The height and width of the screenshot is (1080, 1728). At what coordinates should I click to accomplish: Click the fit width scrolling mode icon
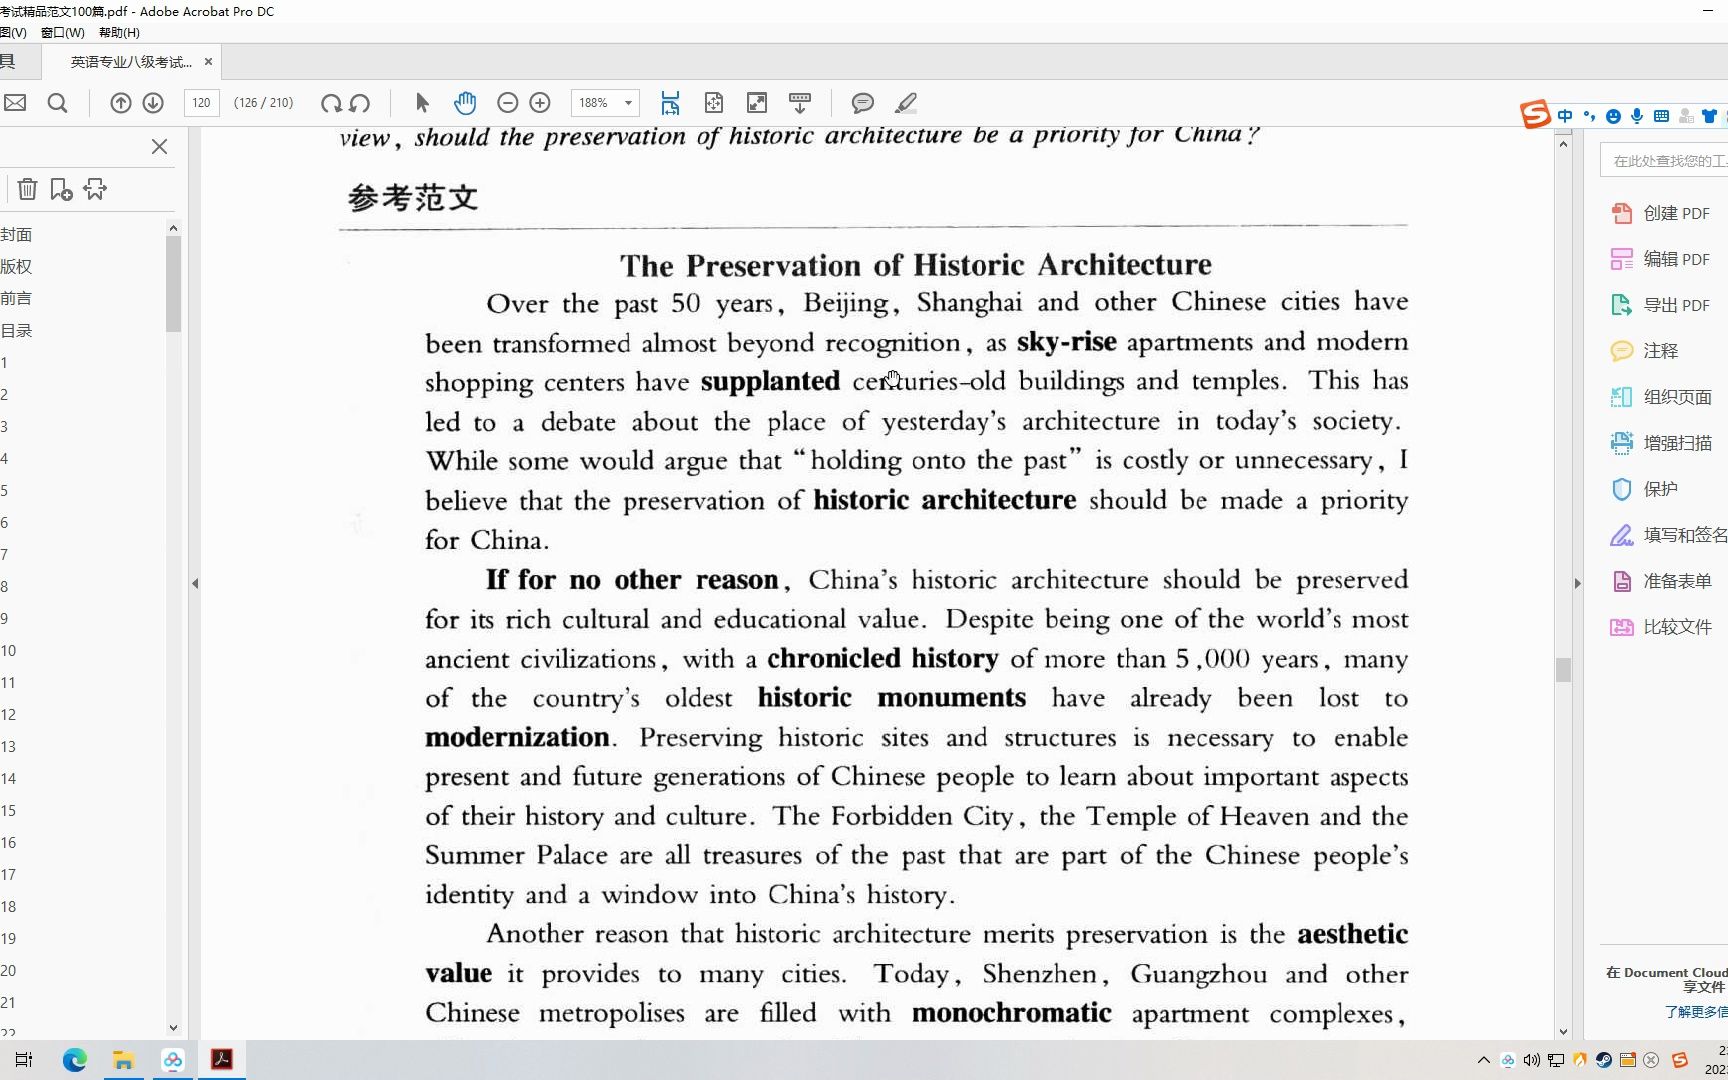coord(670,103)
